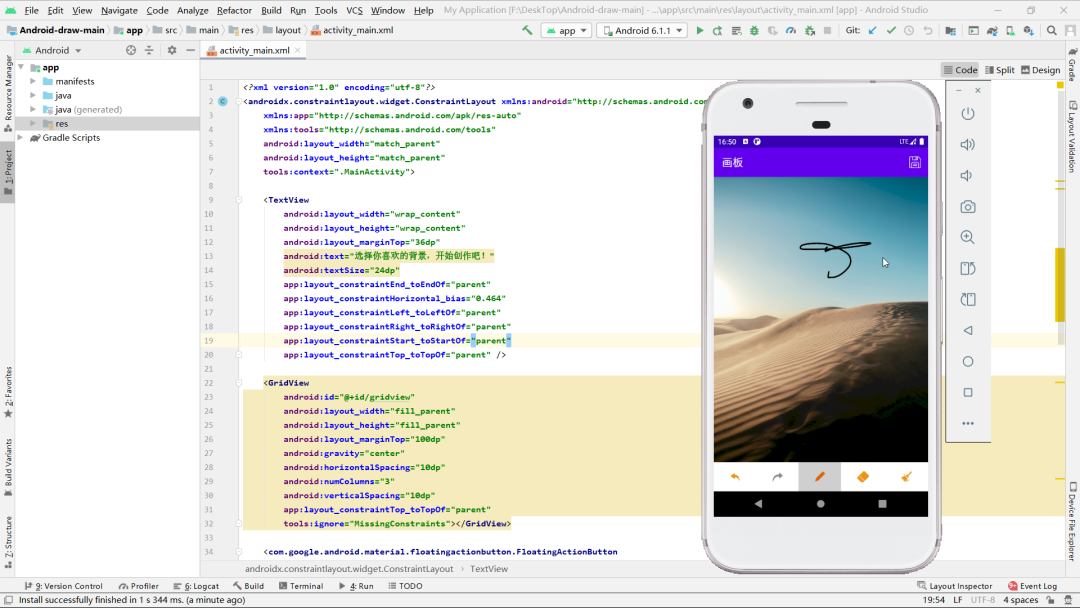Click Git Rollback undo arrow
This screenshot has width=1080, height=608.
928,30
